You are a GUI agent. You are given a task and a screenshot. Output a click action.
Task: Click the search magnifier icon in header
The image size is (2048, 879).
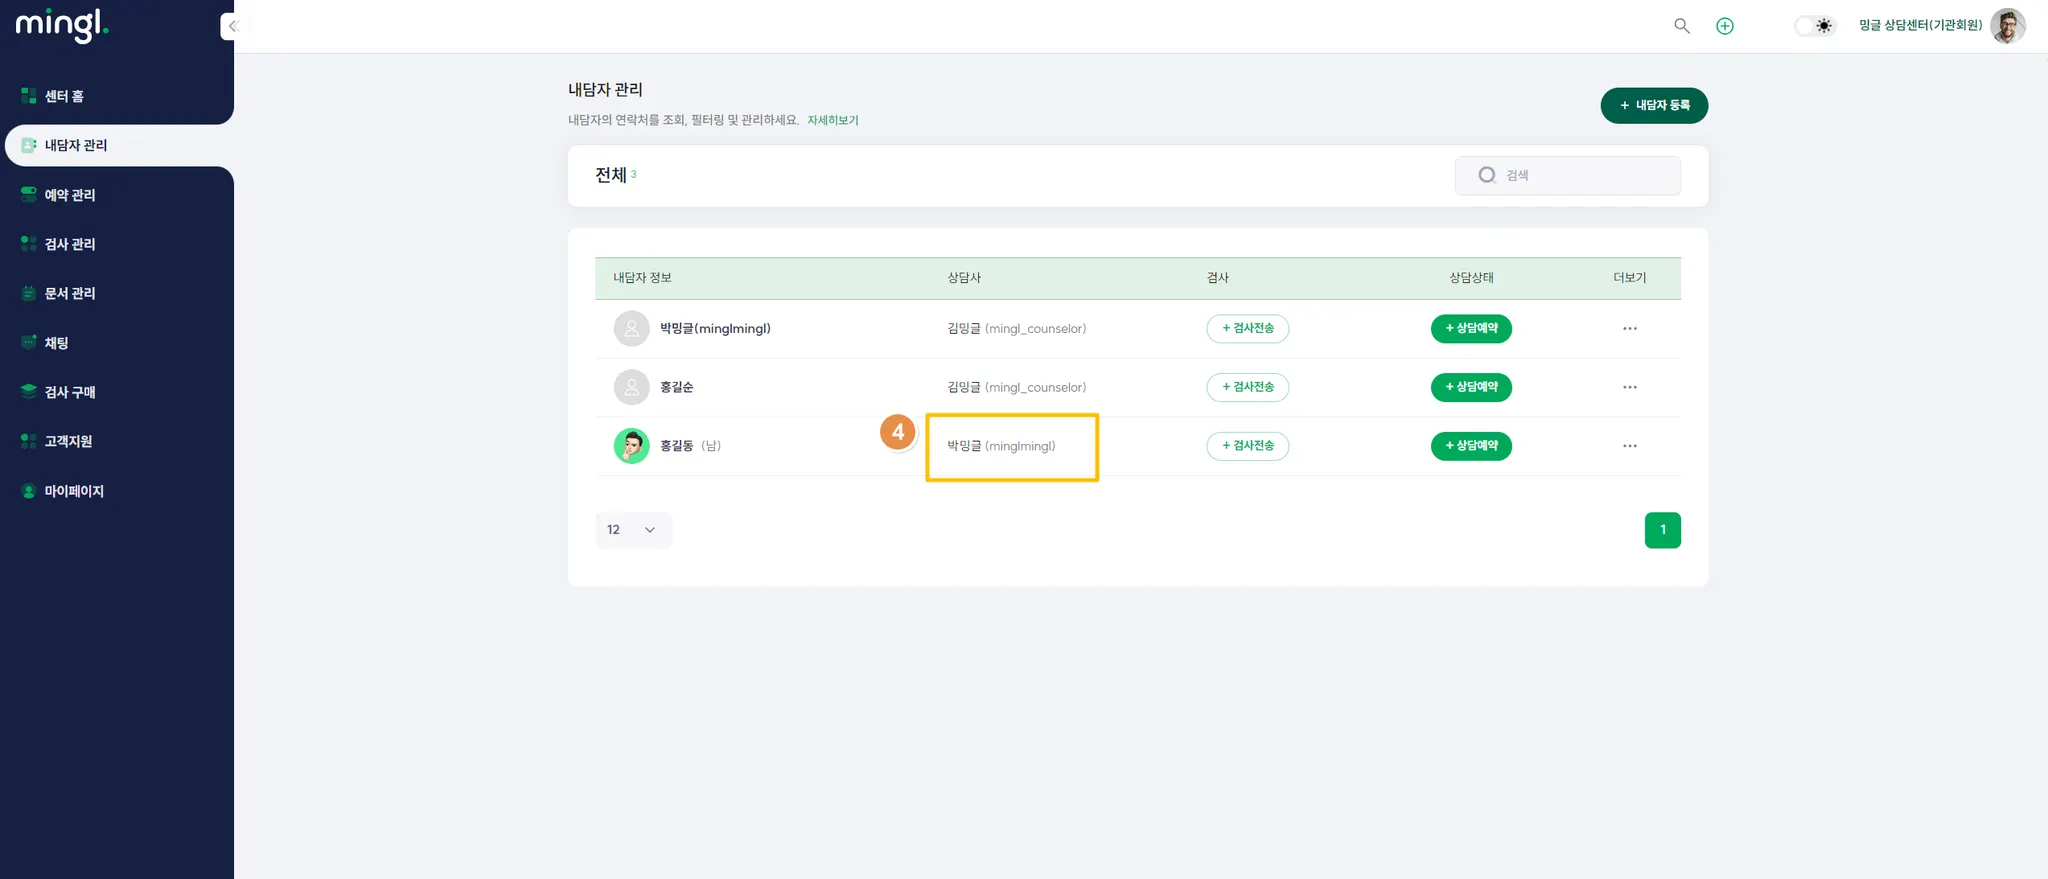tap(1682, 26)
